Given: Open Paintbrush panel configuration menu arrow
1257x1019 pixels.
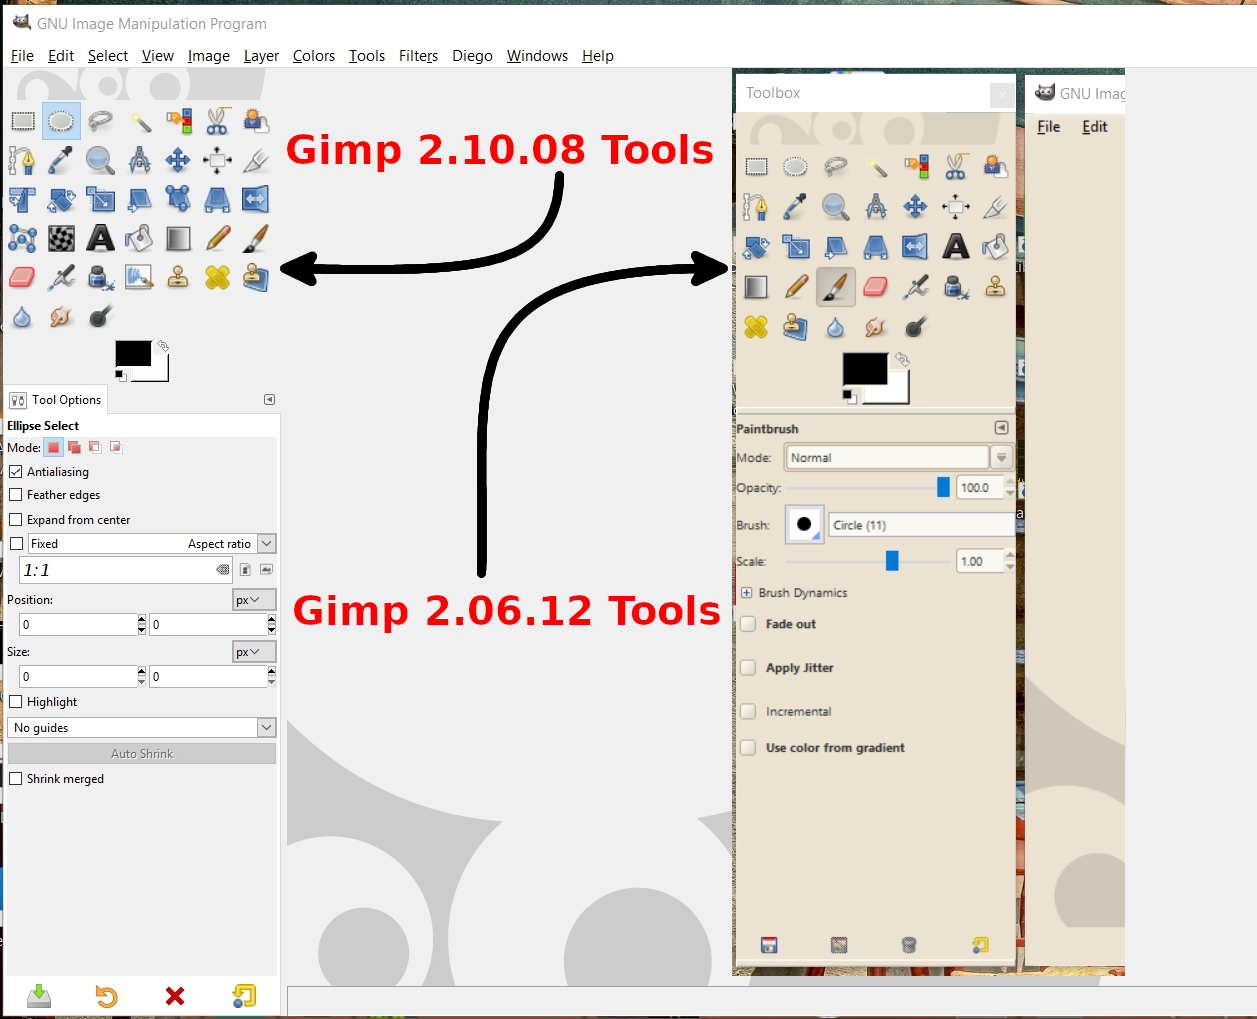Looking at the screenshot, I should pyautogui.click(x=1001, y=427).
